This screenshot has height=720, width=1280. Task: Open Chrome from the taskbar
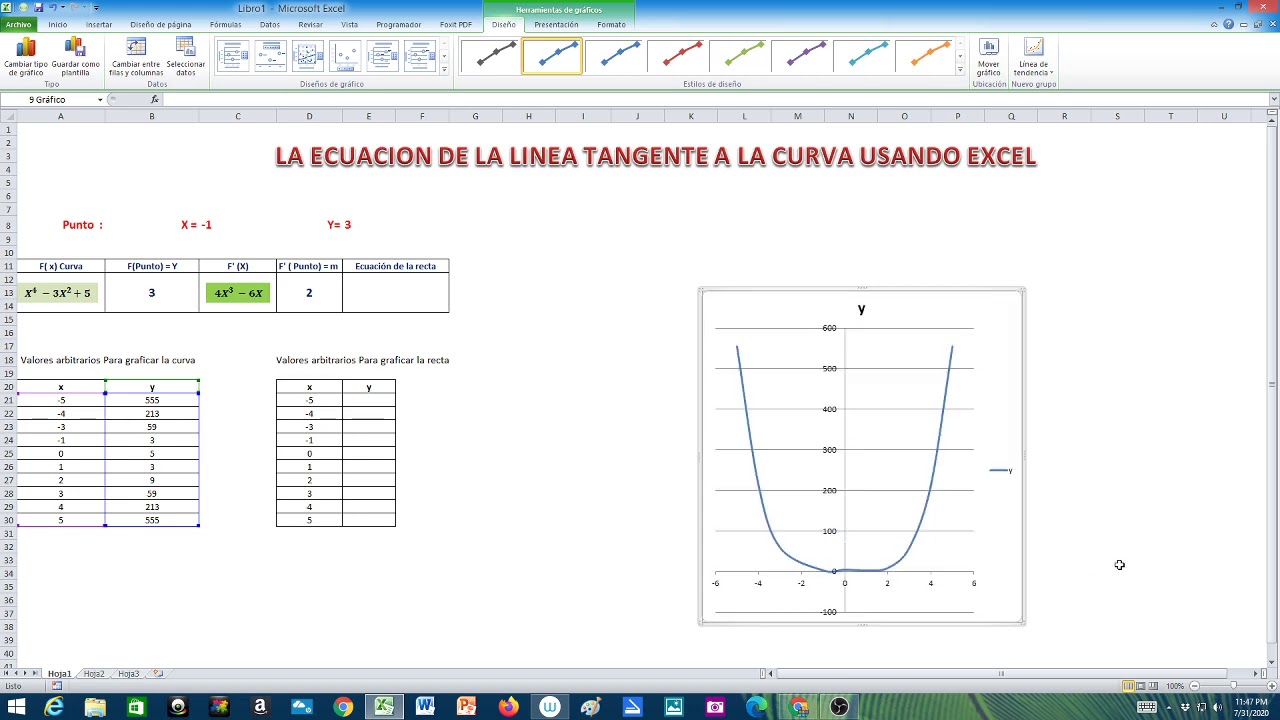(343, 707)
